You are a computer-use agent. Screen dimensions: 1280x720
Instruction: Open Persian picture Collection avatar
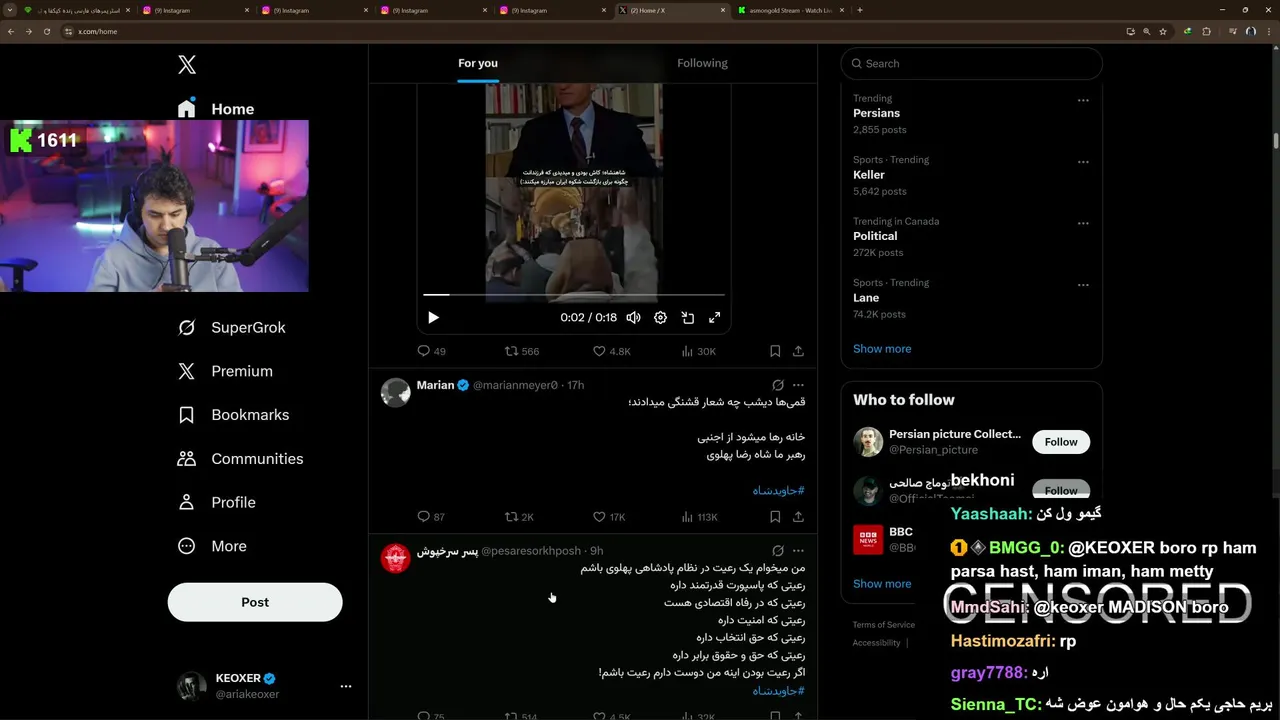tap(868, 442)
